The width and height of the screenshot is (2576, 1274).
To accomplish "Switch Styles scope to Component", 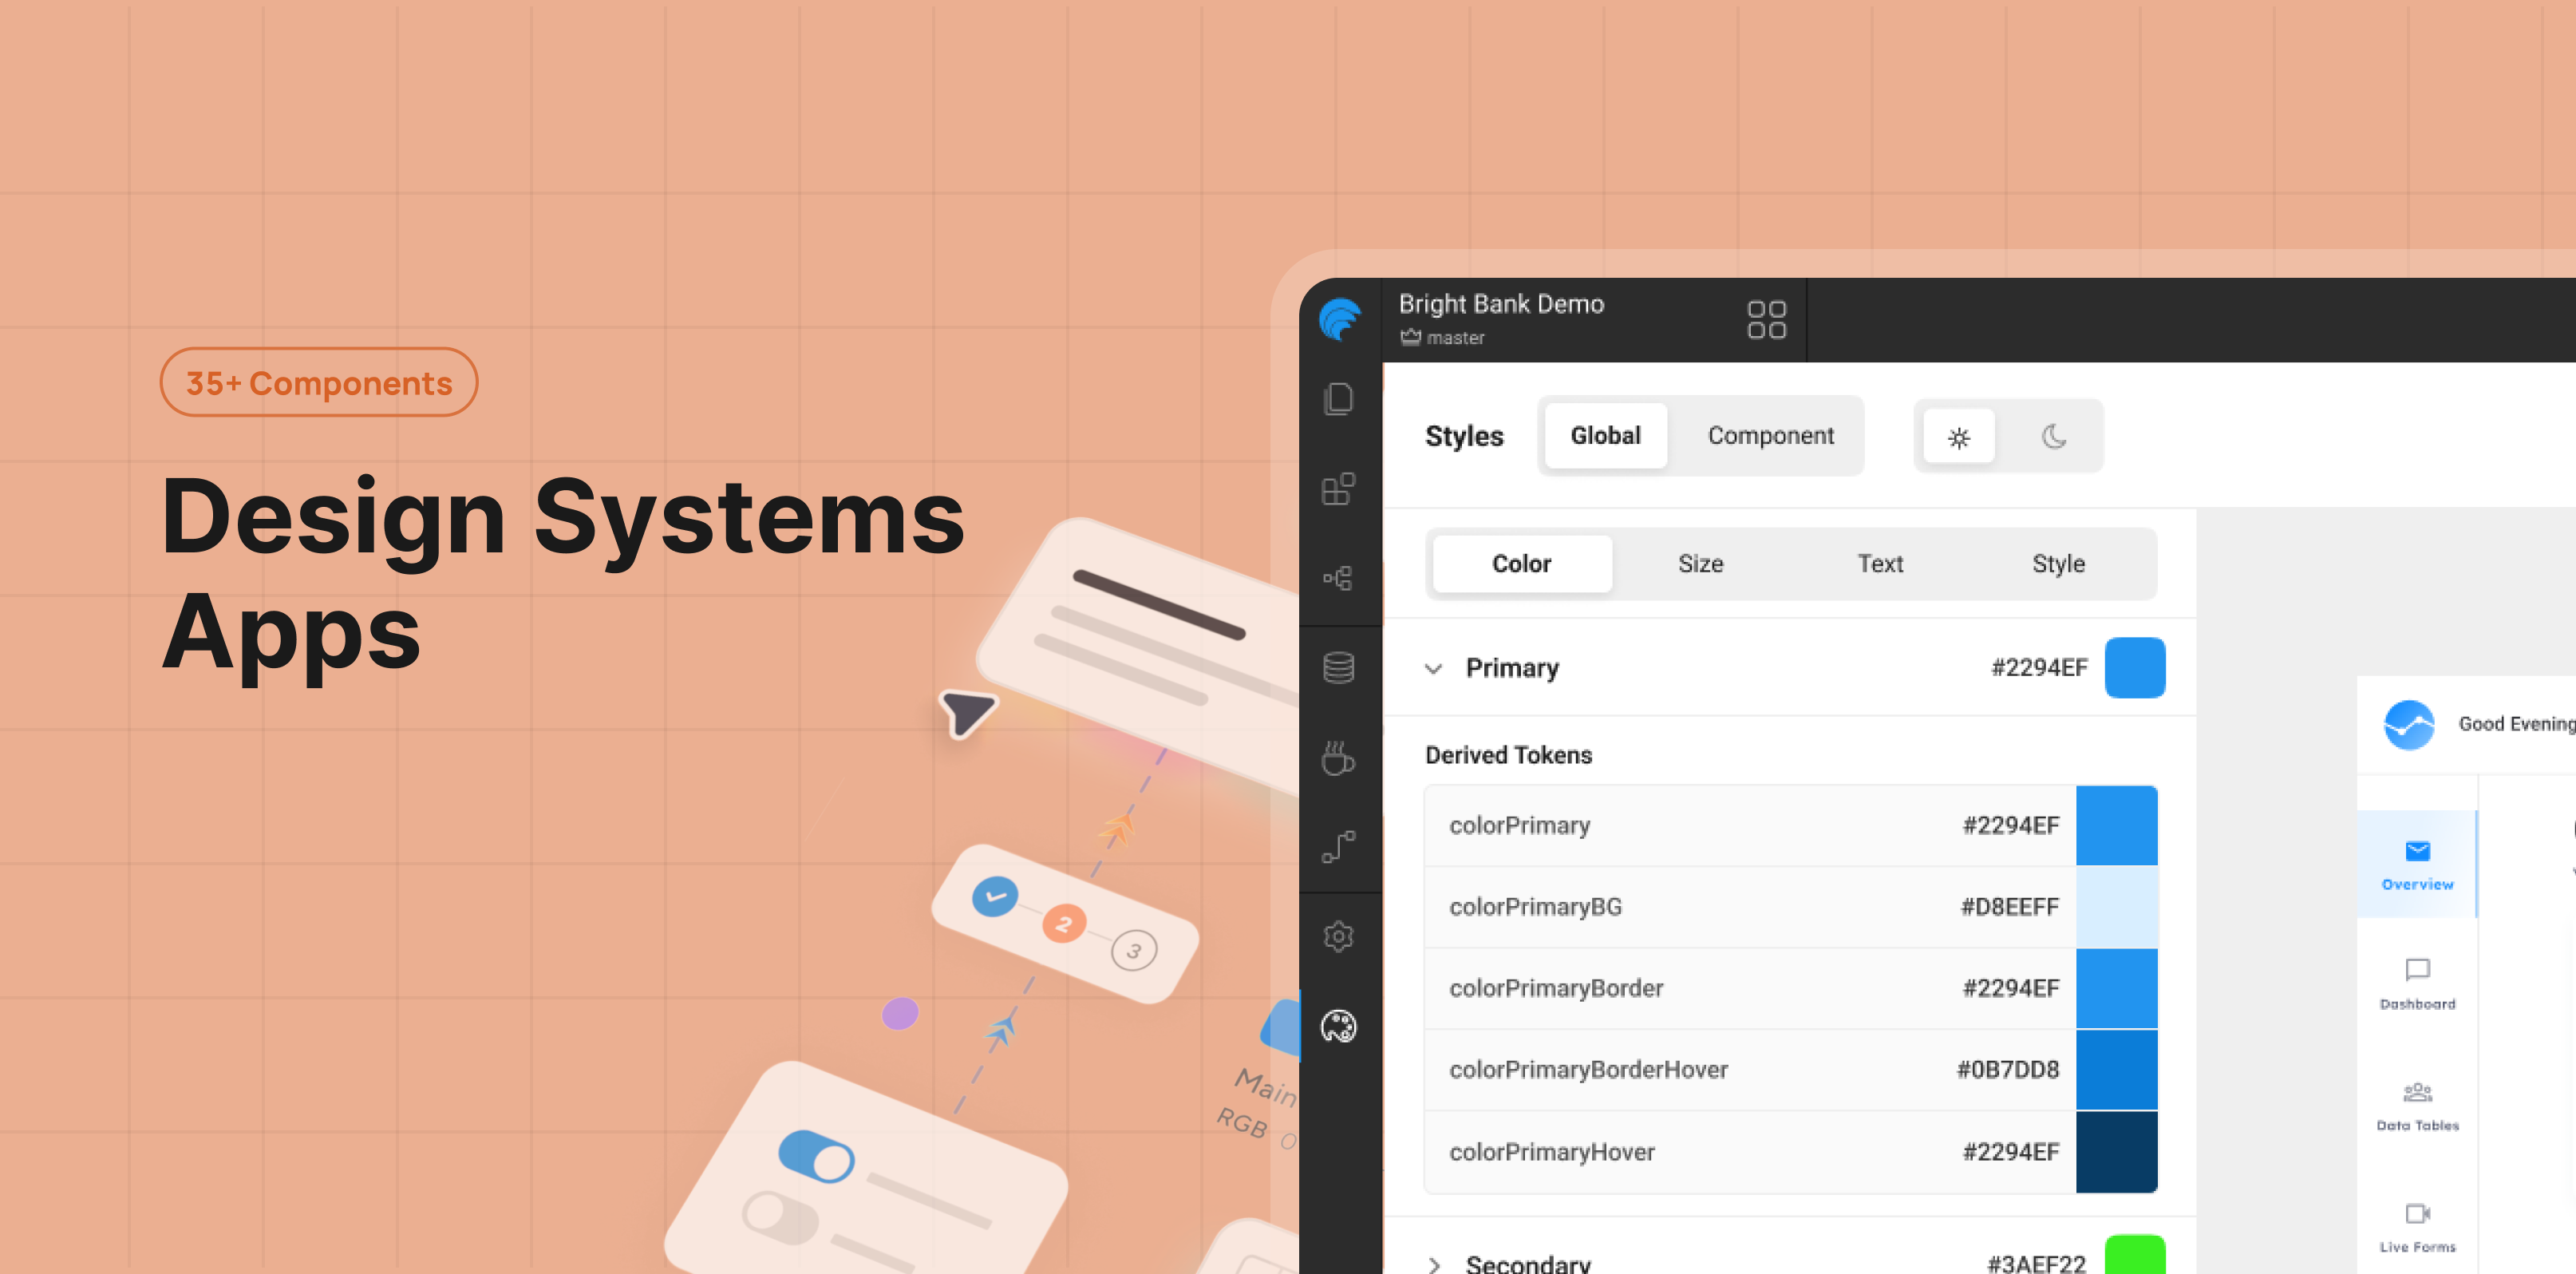I will pyautogui.click(x=1770, y=436).
